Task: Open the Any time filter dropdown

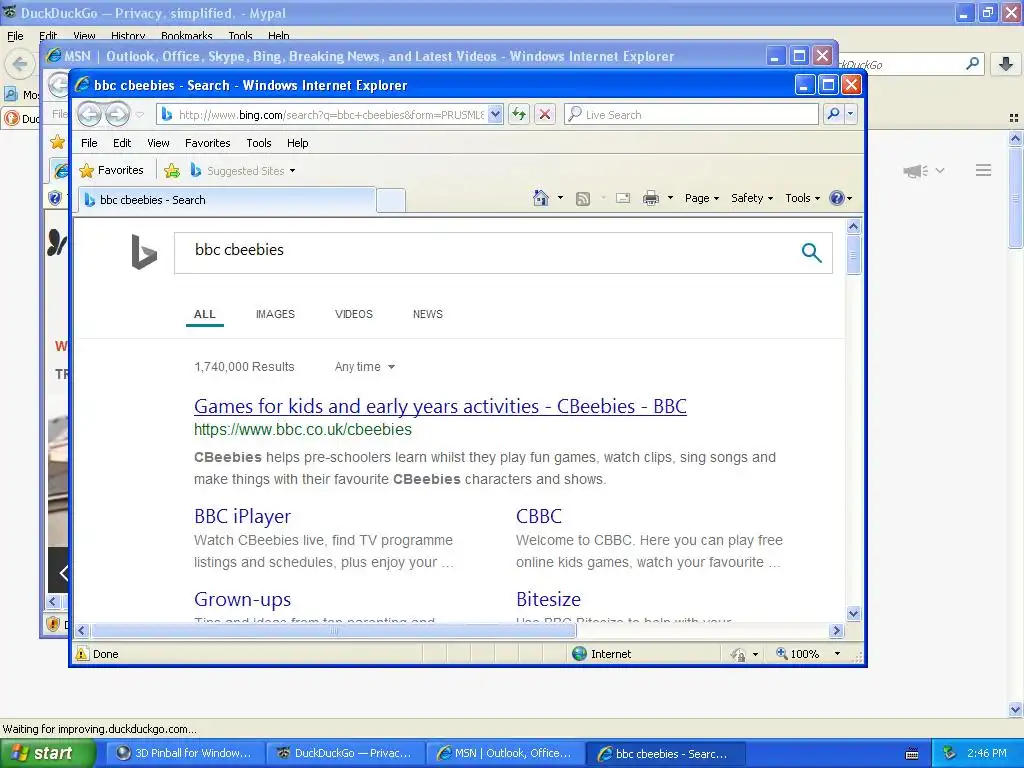Action: [x=364, y=366]
